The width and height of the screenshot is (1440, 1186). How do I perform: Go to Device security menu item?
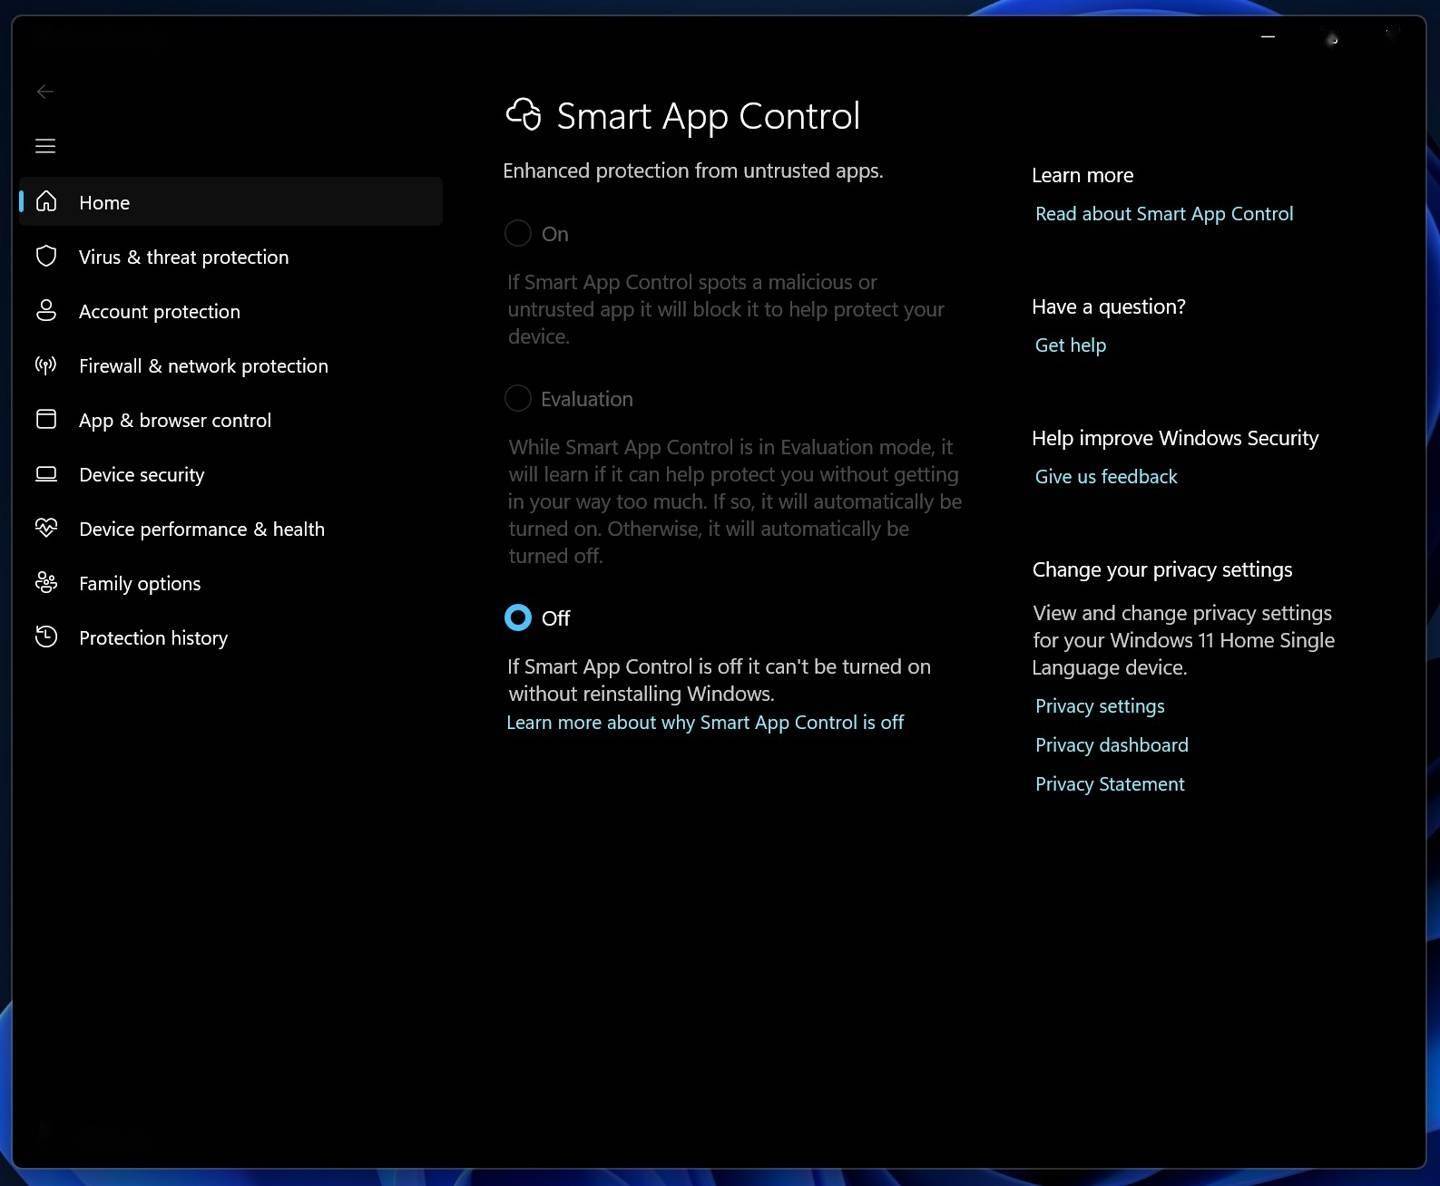click(x=142, y=475)
